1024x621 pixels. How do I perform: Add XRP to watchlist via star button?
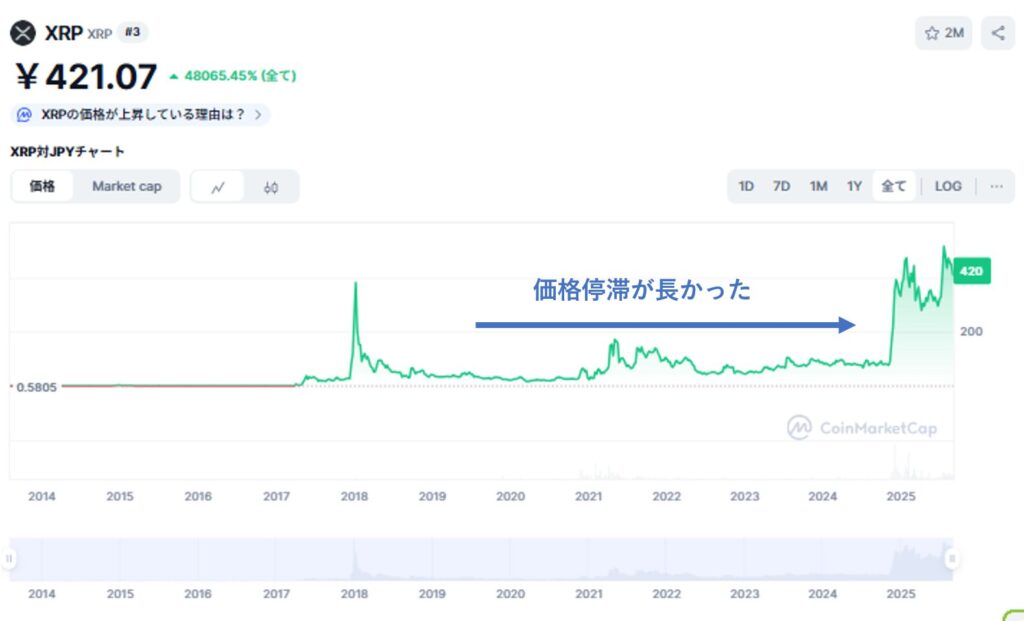tap(944, 33)
